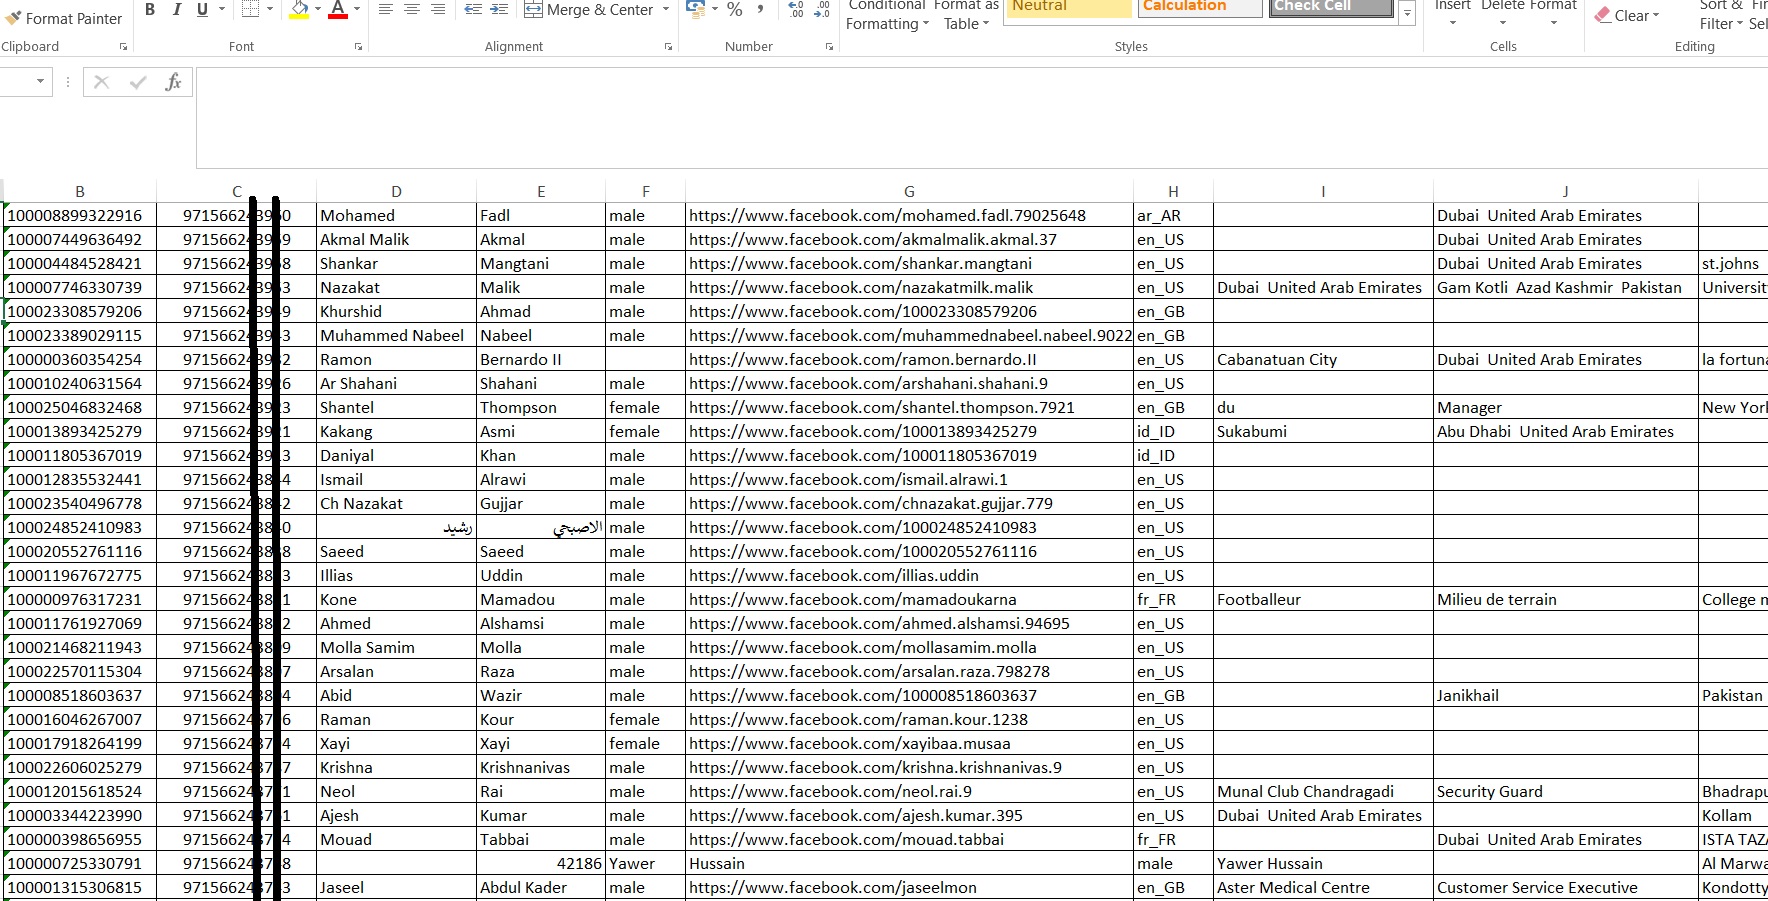Viewport: 1768px width, 901px height.
Task: Toggle italic formatting
Action: [176, 9]
